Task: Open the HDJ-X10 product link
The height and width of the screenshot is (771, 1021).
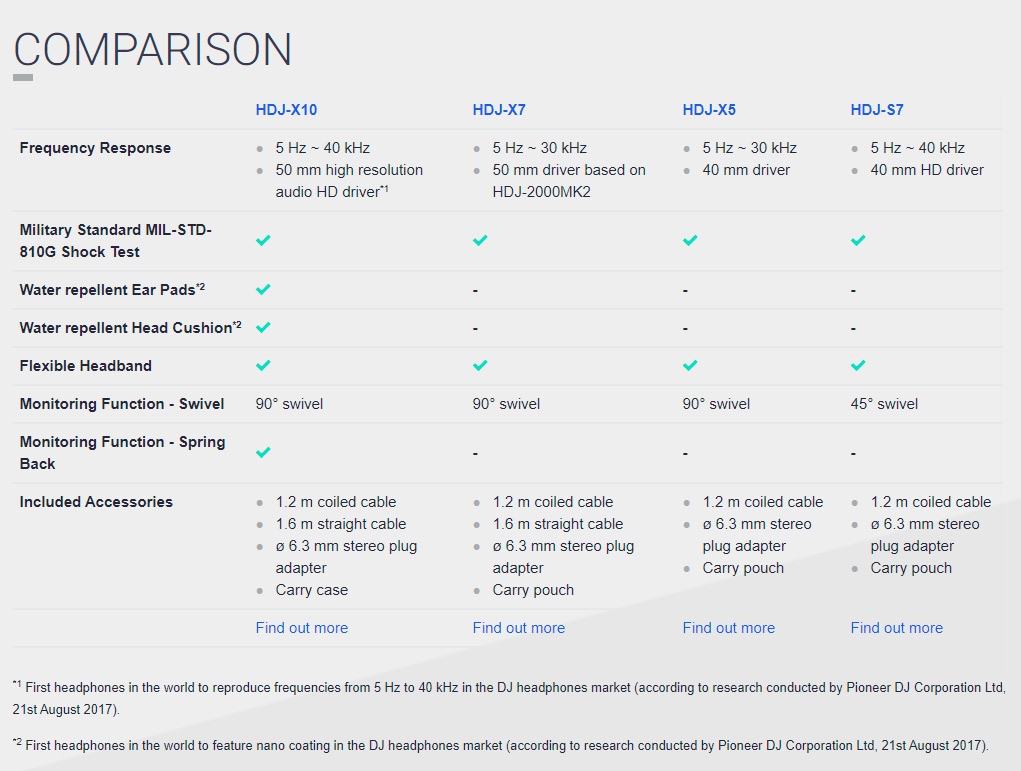Action: [x=286, y=110]
